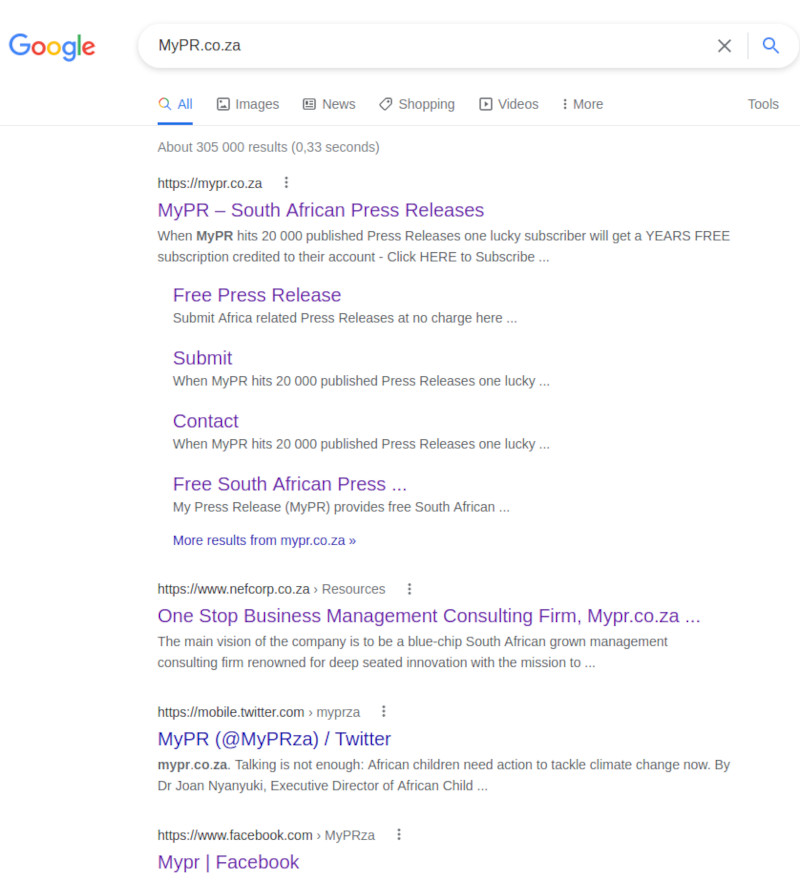Image resolution: width=800 pixels, height=882 pixels.
Task: Open the Tools filter options
Action: (x=763, y=104)
